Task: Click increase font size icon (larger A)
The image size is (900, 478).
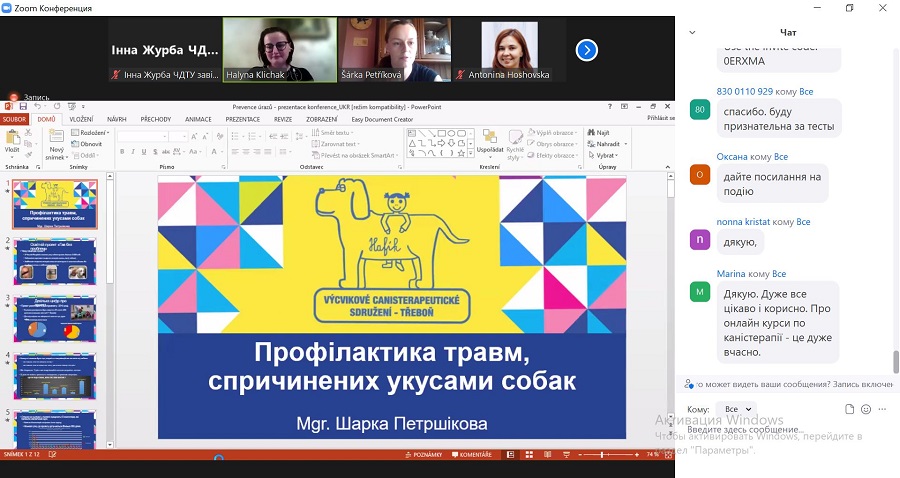Action: (194, 137)
